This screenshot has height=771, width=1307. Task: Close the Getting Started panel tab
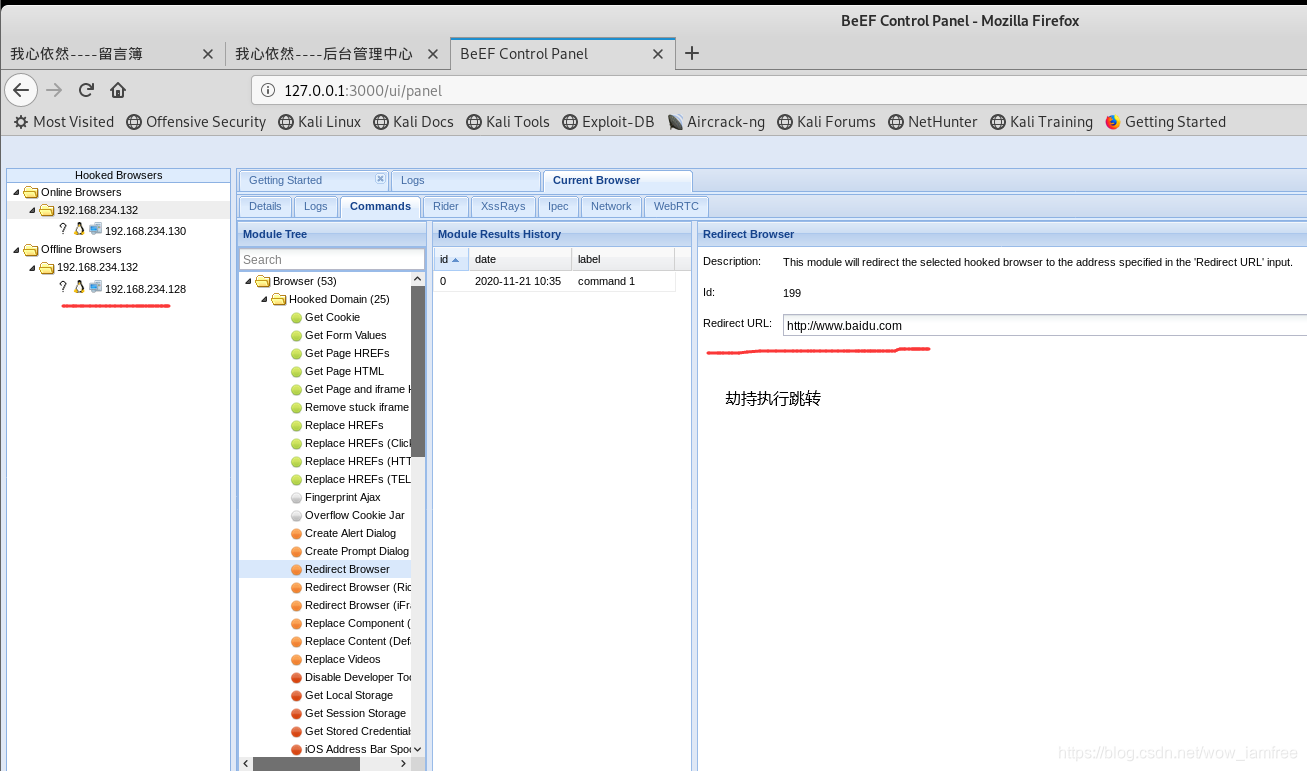click(x=380, y=179)
